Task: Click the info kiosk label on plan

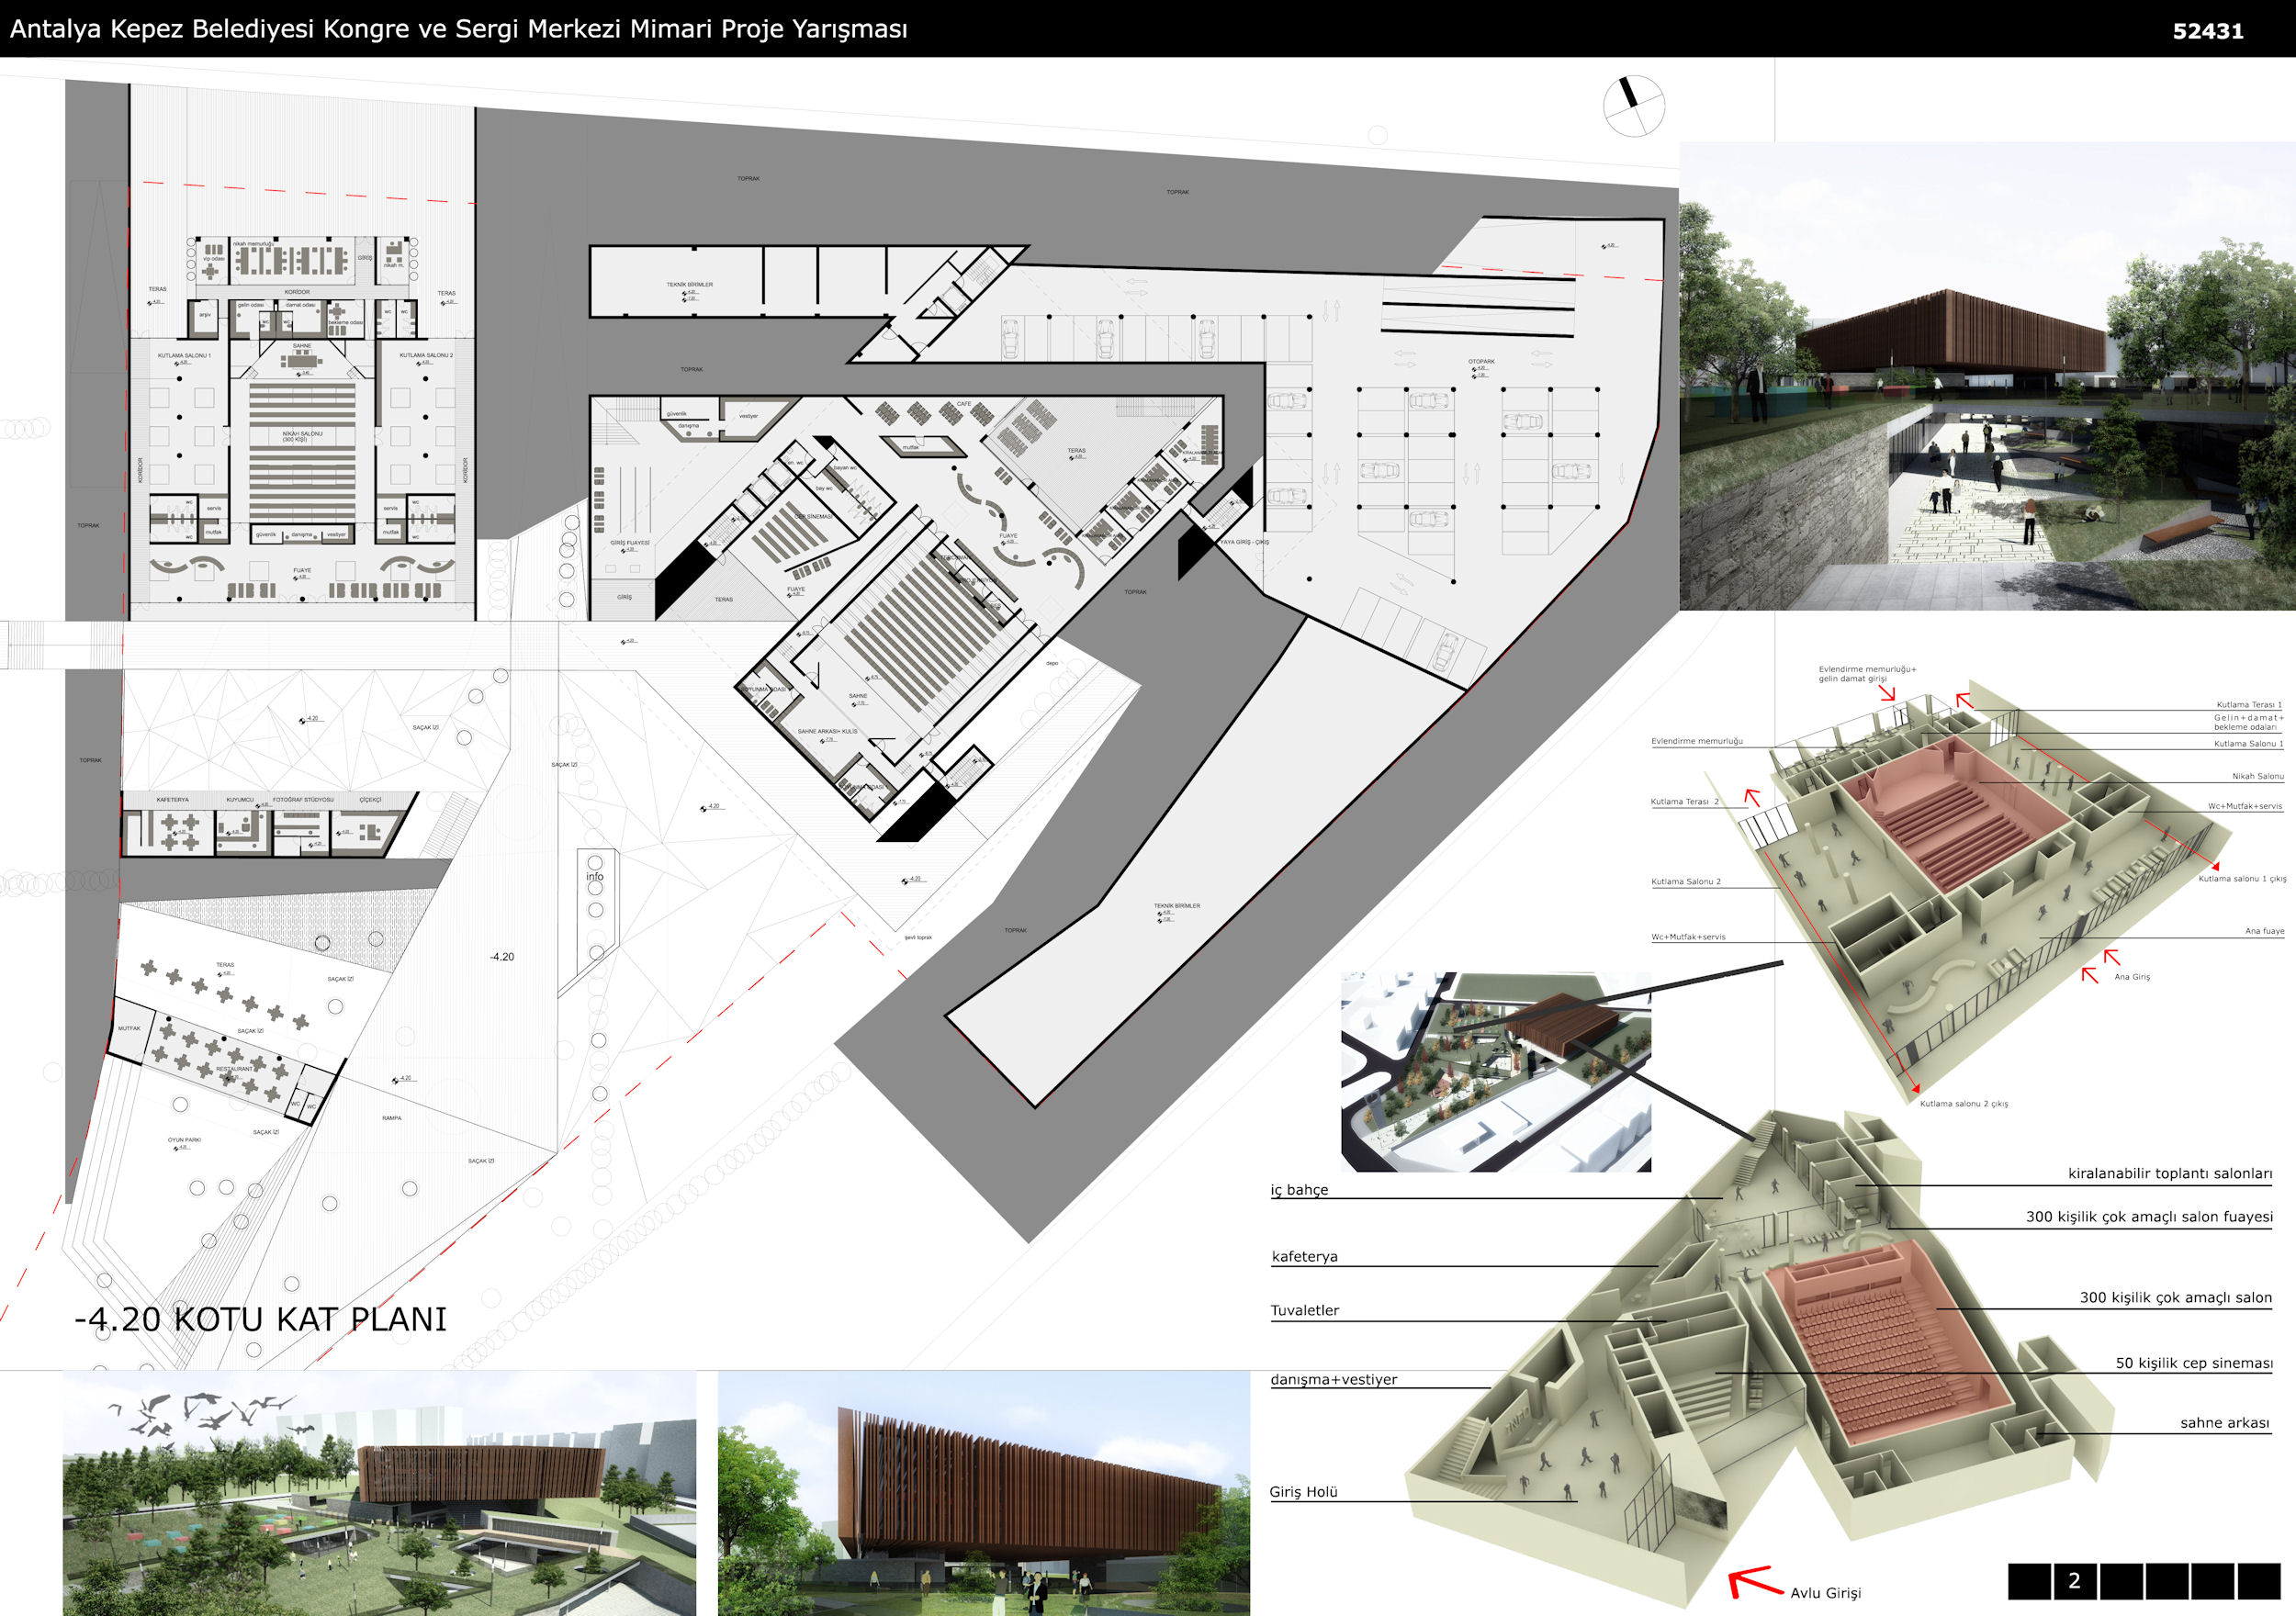Action: 595,877
